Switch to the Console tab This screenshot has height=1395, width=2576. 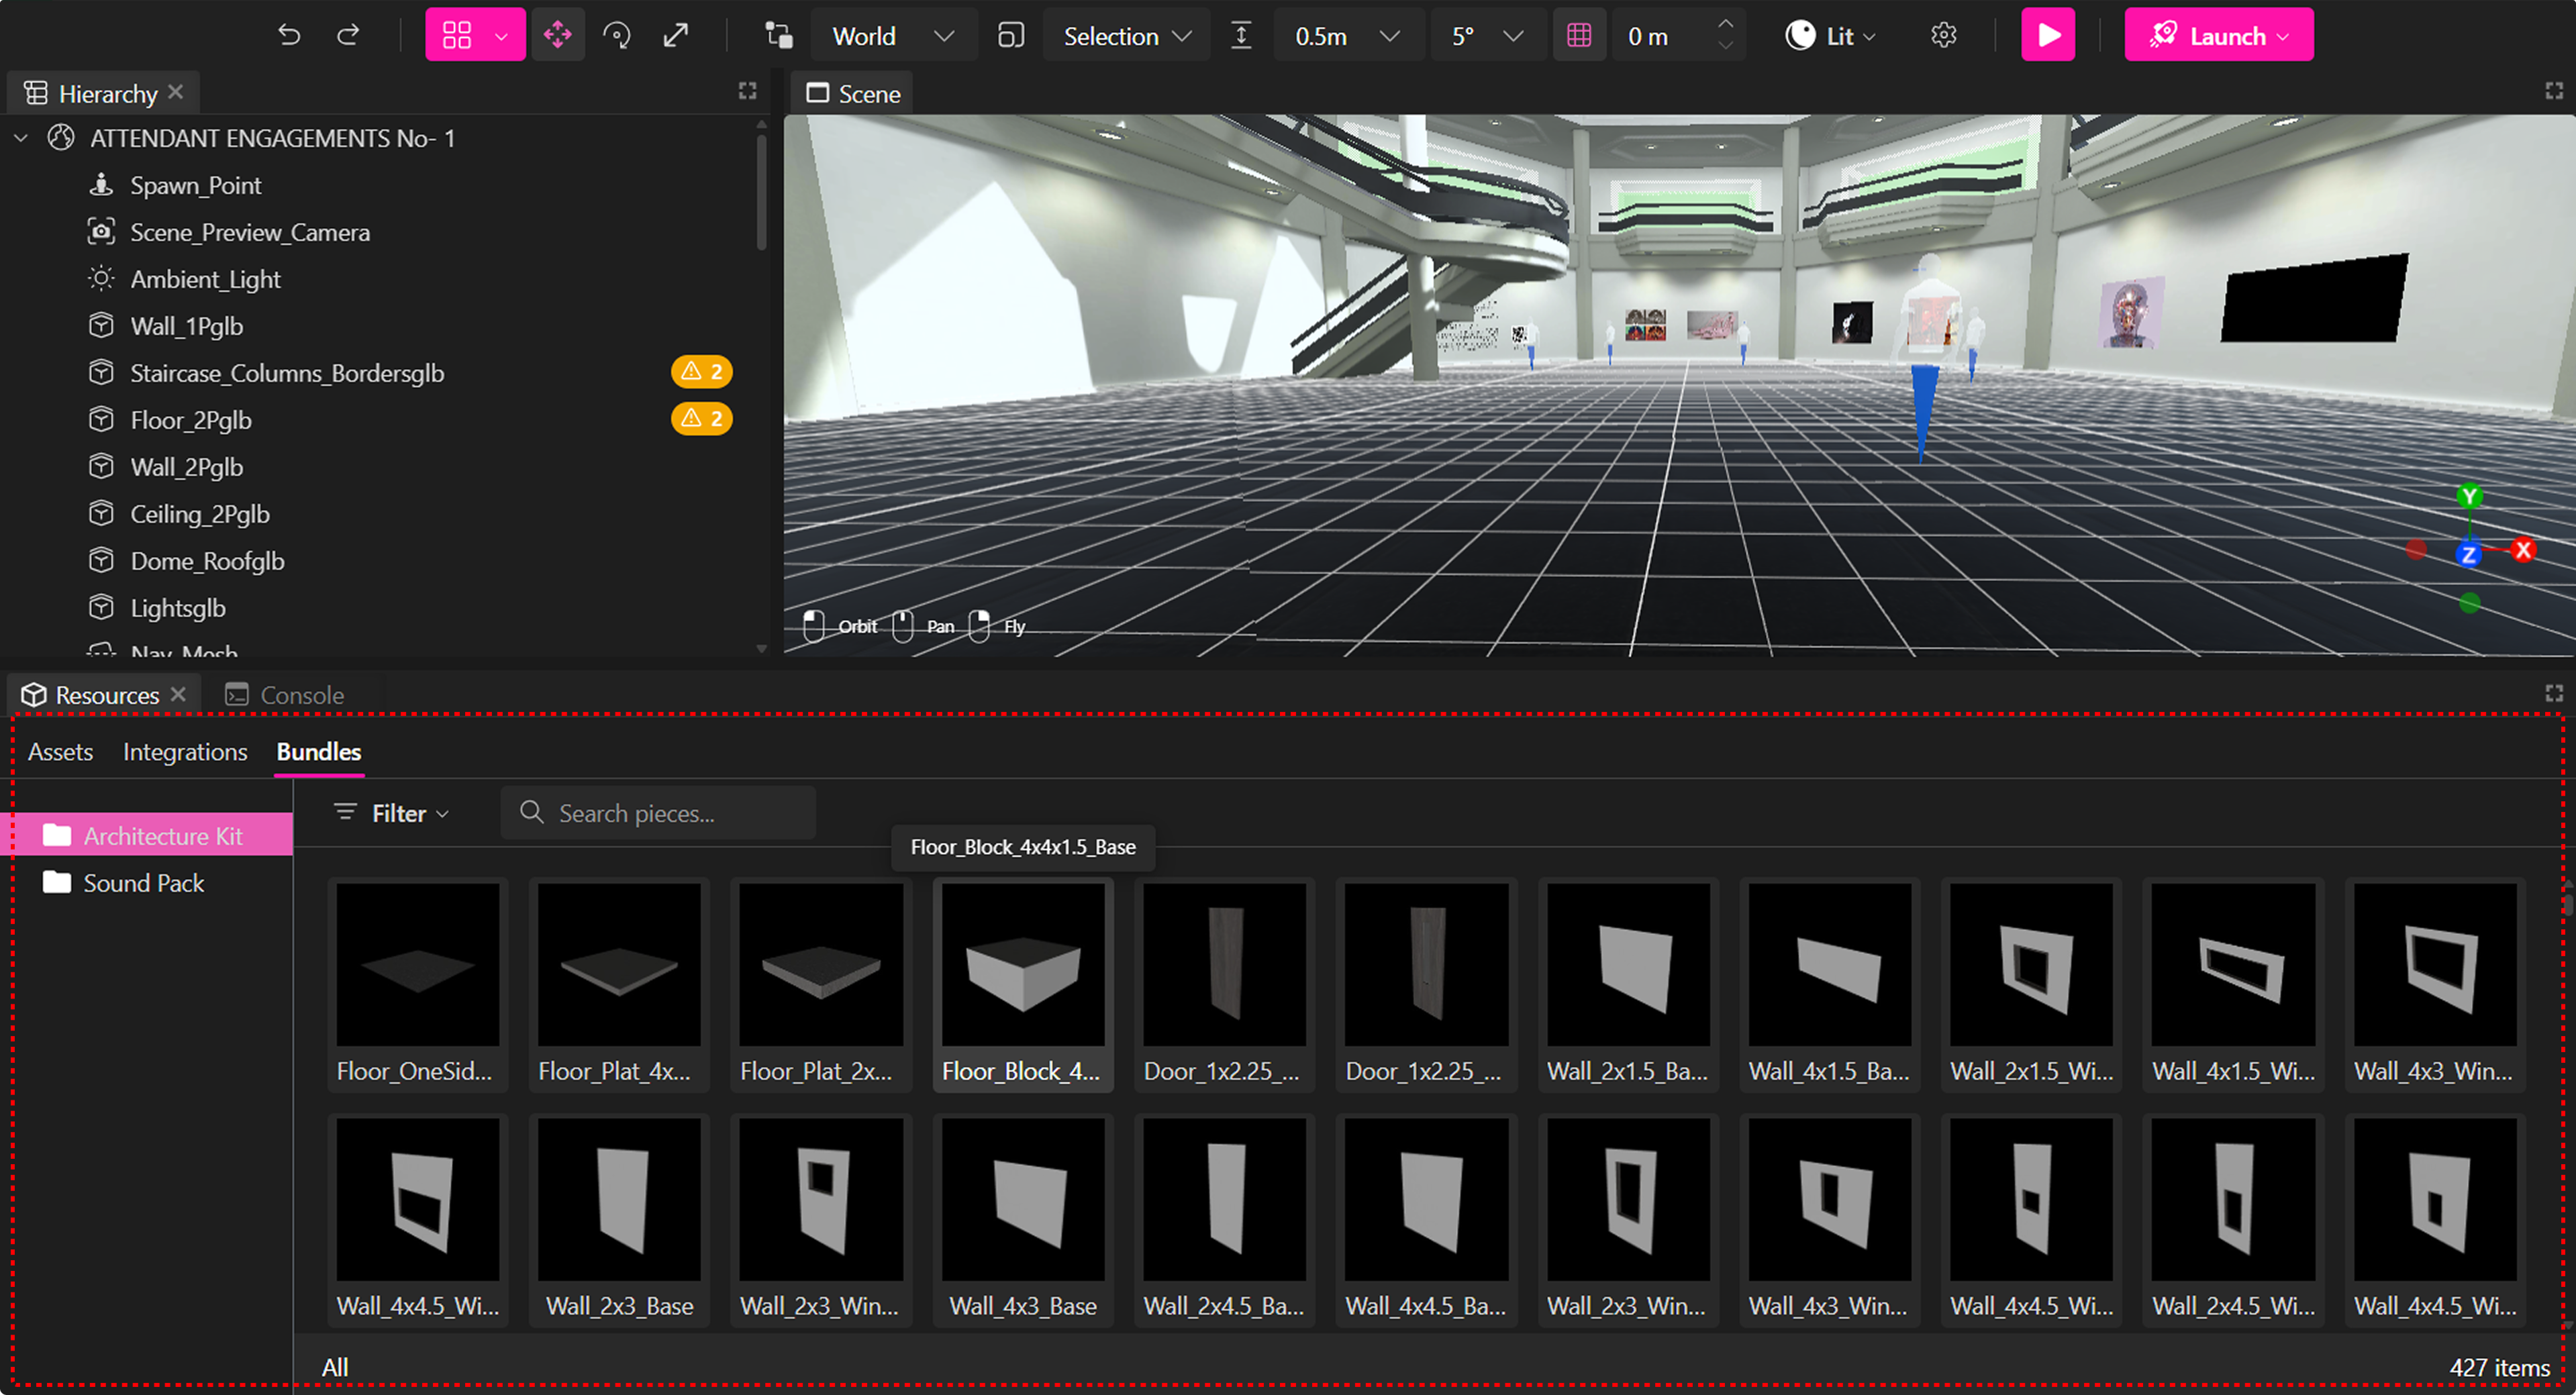coord(300,694)
